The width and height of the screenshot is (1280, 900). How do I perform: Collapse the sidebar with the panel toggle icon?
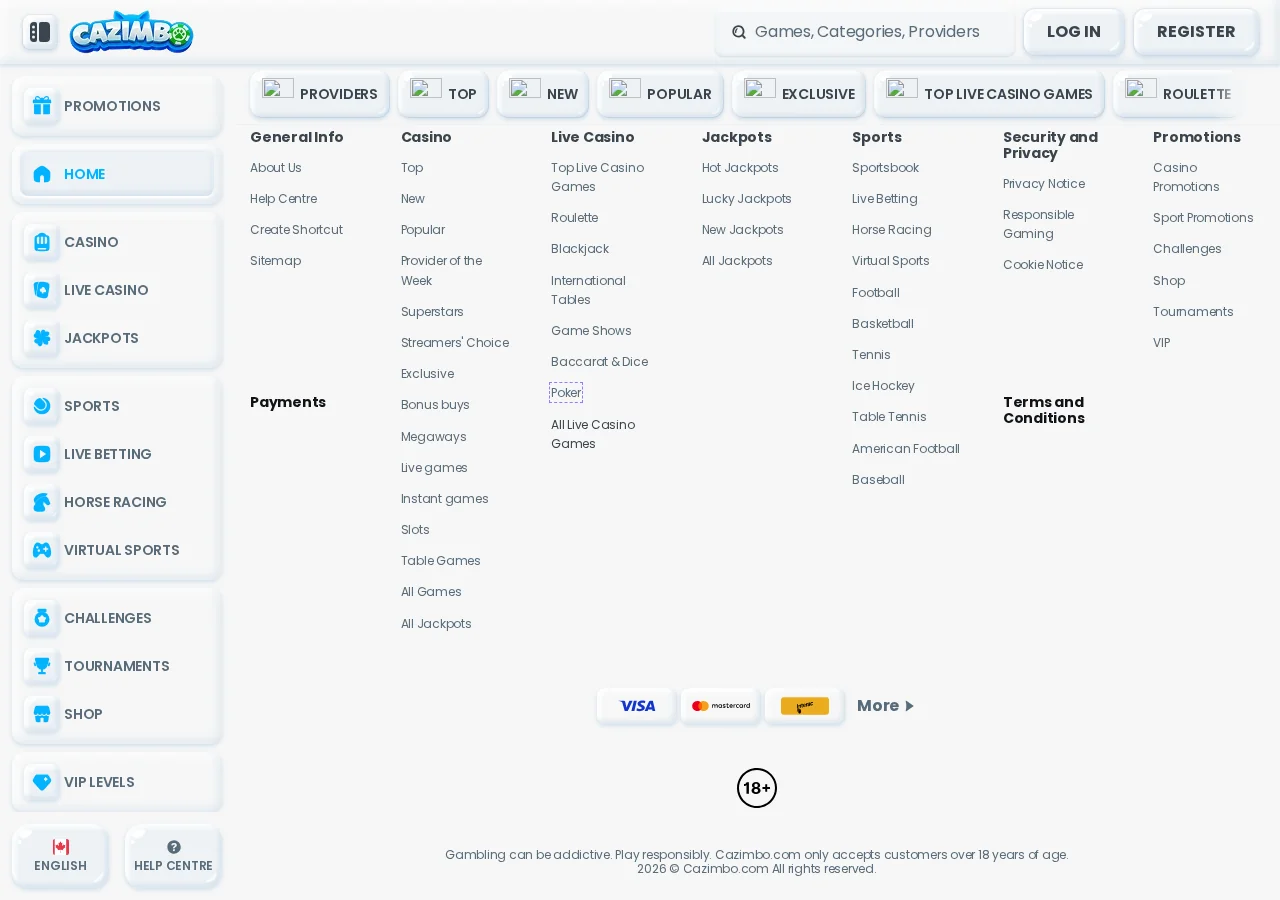[40, 32]
